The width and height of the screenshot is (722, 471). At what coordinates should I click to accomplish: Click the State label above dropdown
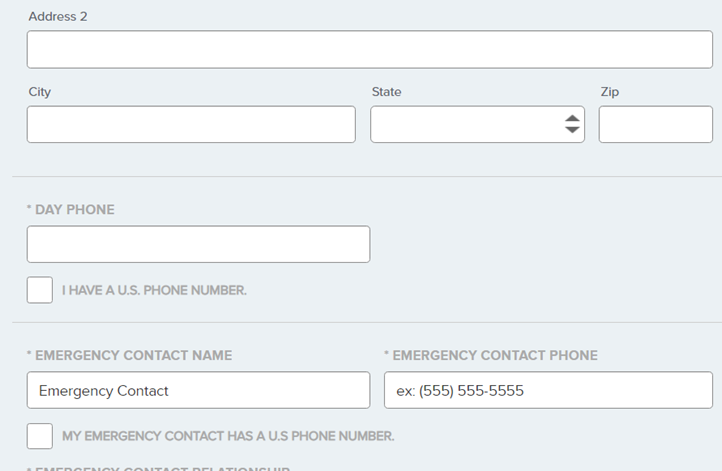(386, 92)
